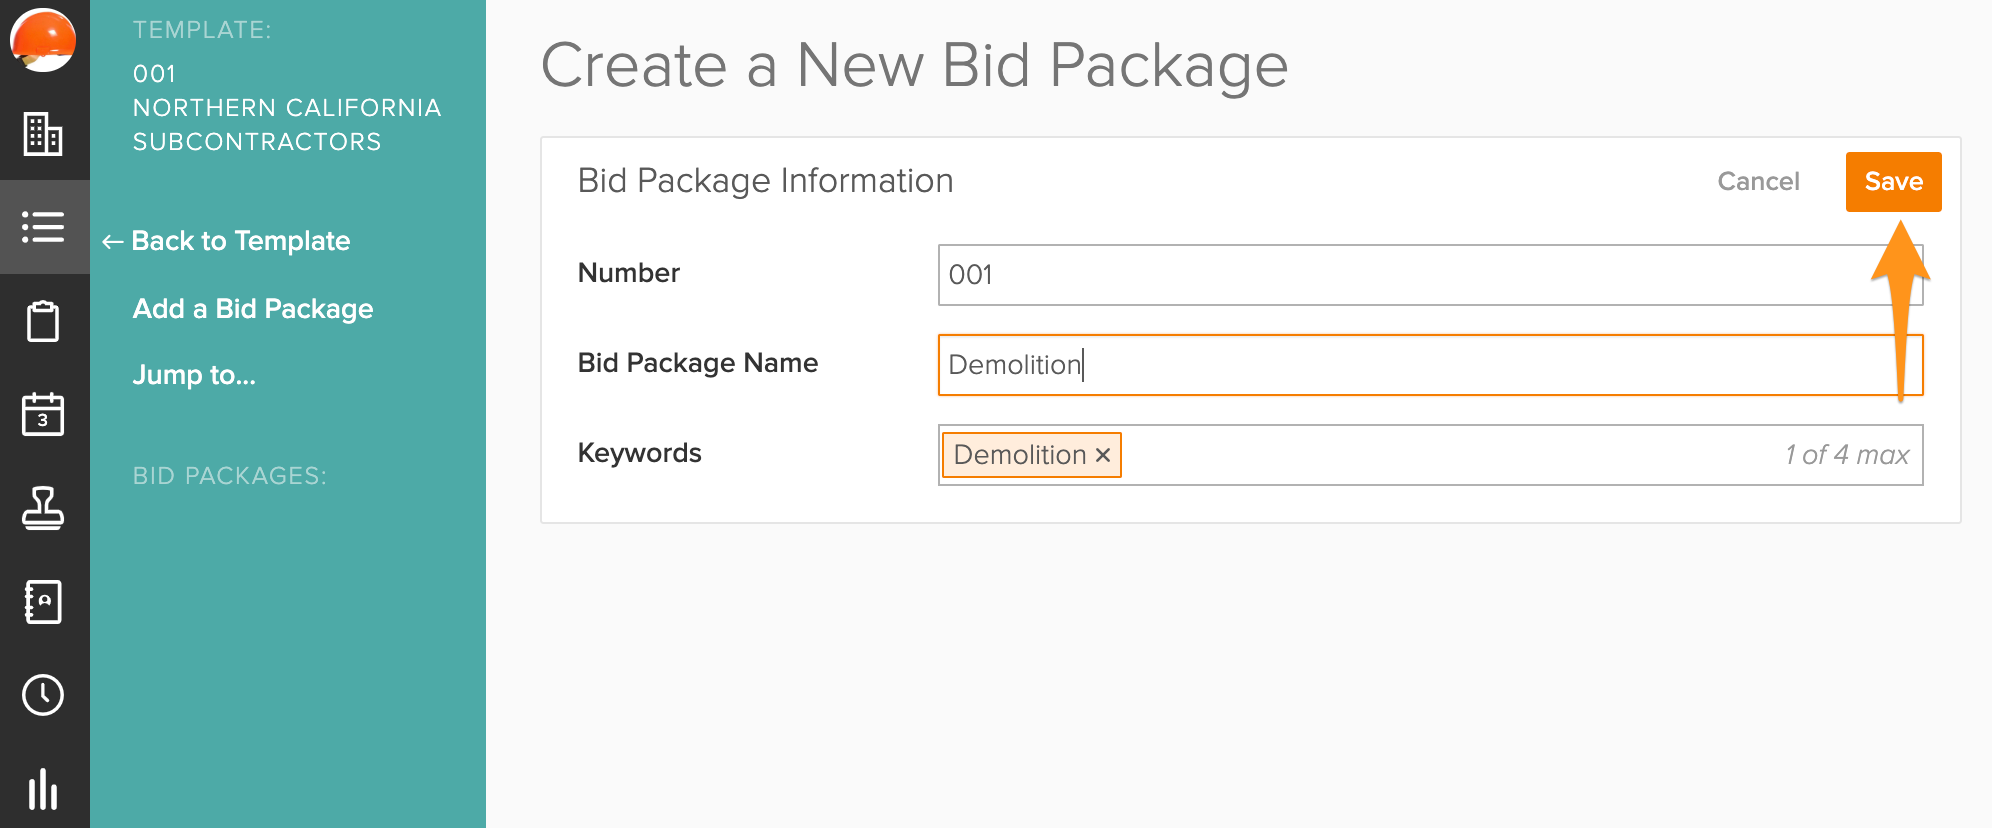Click Add a Bid Package
1992x828 pixels.
click(253, 309)
